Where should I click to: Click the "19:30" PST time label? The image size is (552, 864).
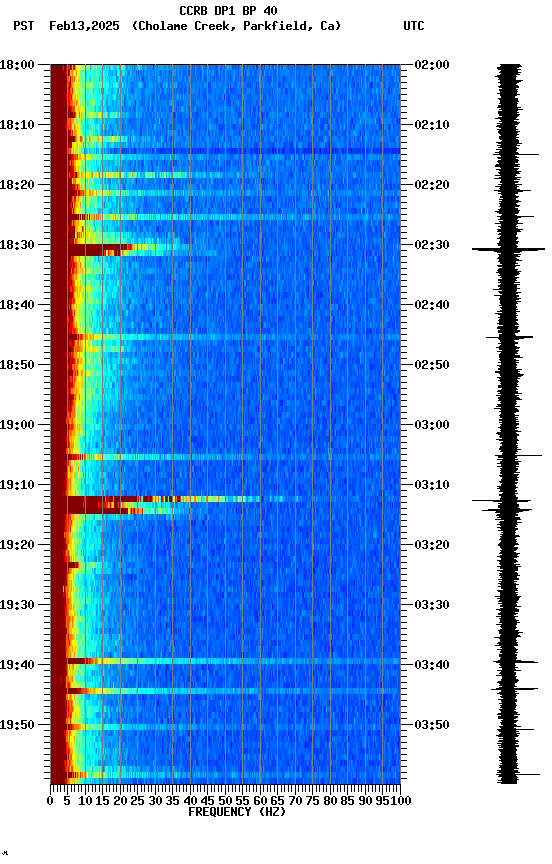point(17,605)
